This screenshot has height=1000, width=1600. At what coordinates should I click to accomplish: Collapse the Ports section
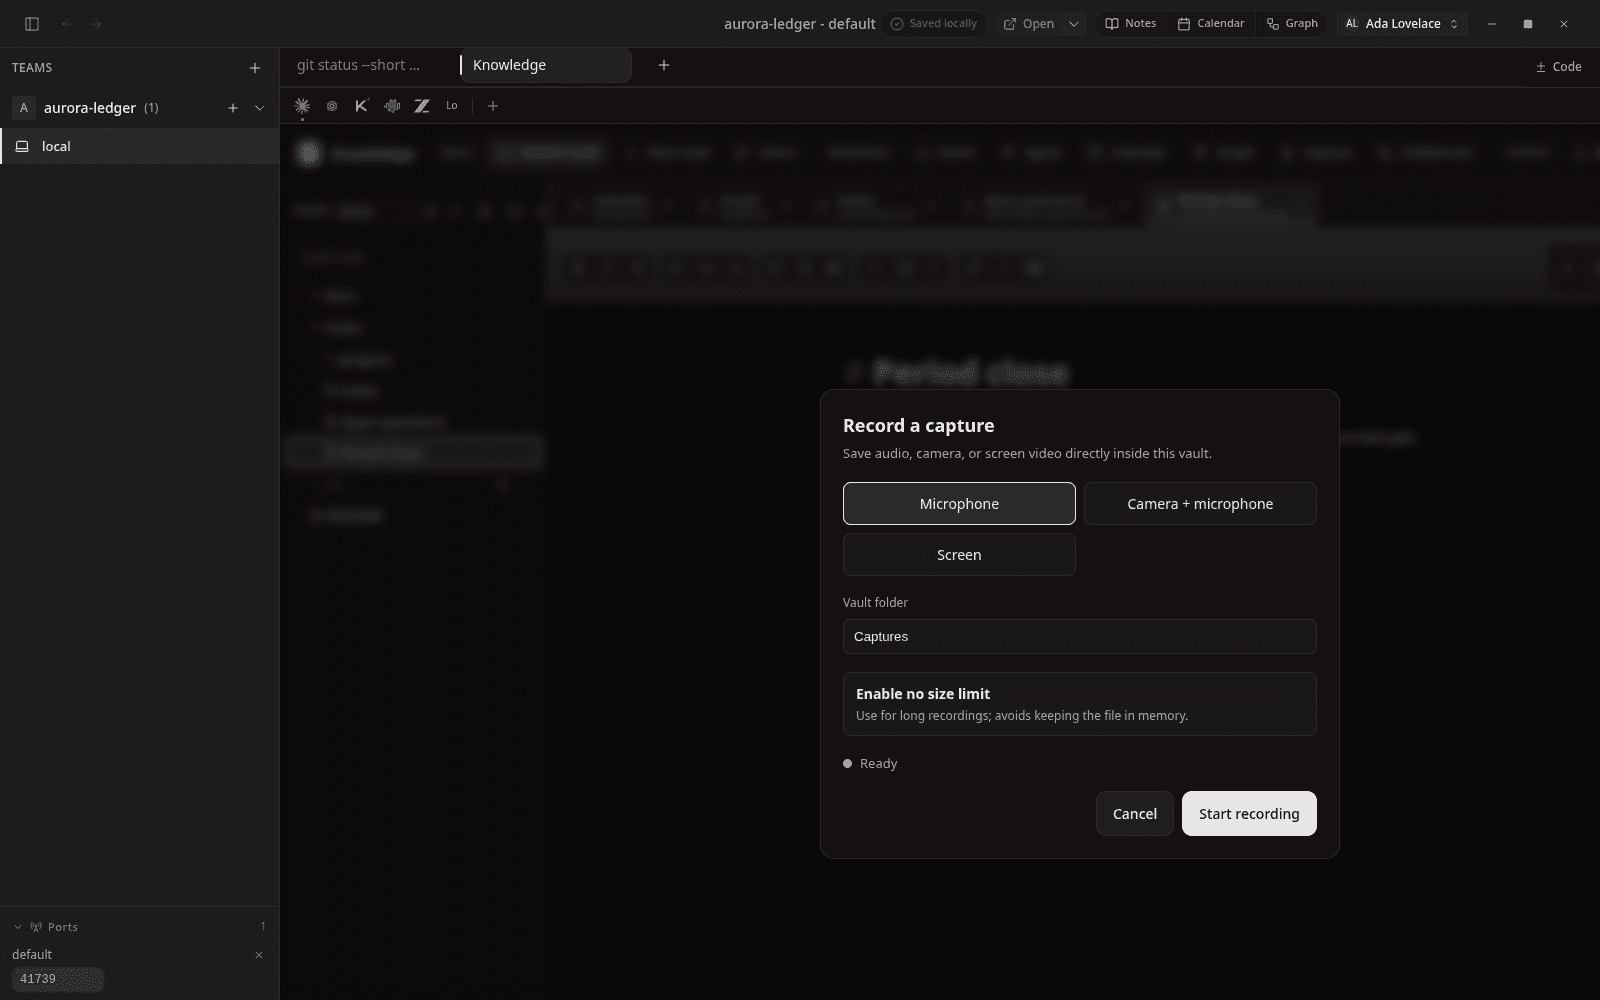[18, 927]
